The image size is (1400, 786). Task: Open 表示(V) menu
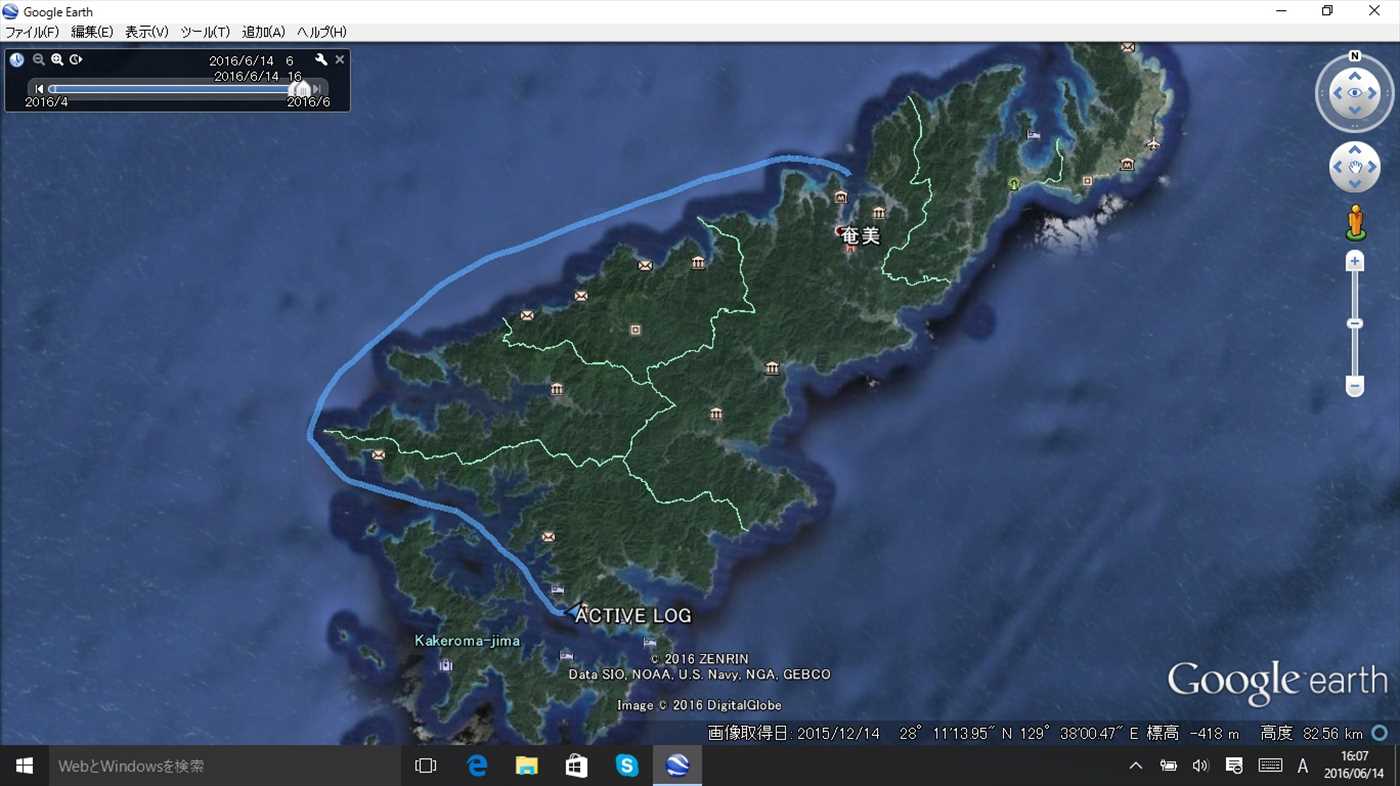(147, 32)
